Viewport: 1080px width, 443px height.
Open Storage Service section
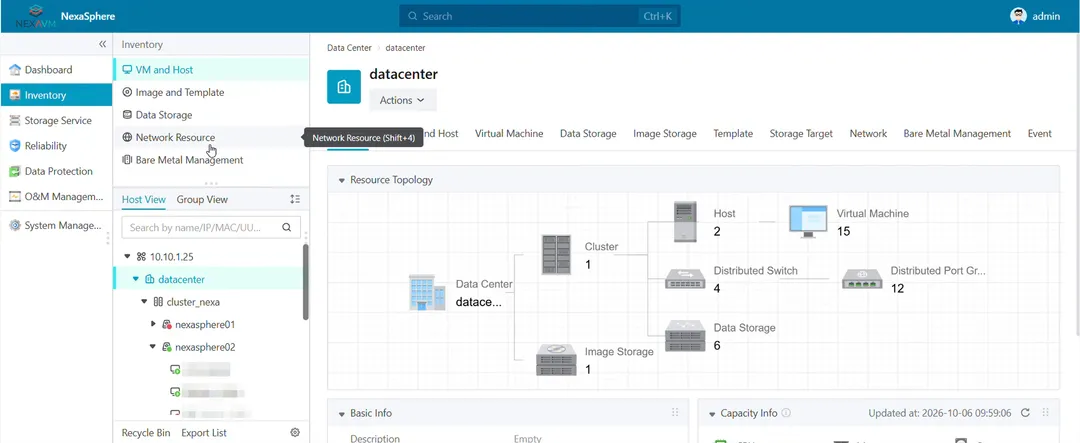coord(56,121)
